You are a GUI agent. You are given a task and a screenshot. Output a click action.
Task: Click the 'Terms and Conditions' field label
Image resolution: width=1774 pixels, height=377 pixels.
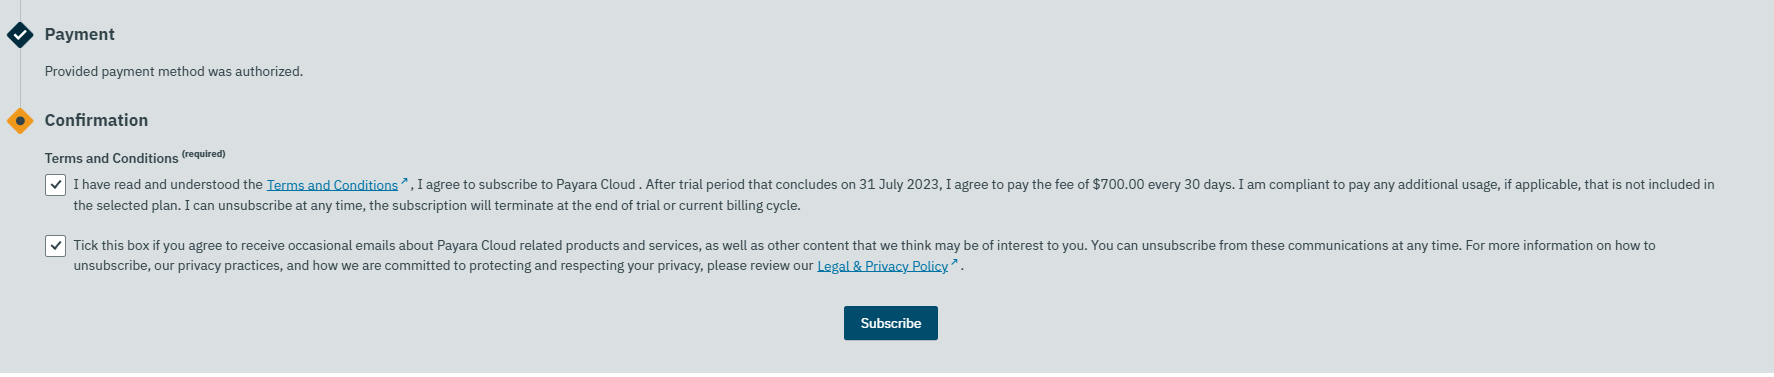tap(111, 158)
